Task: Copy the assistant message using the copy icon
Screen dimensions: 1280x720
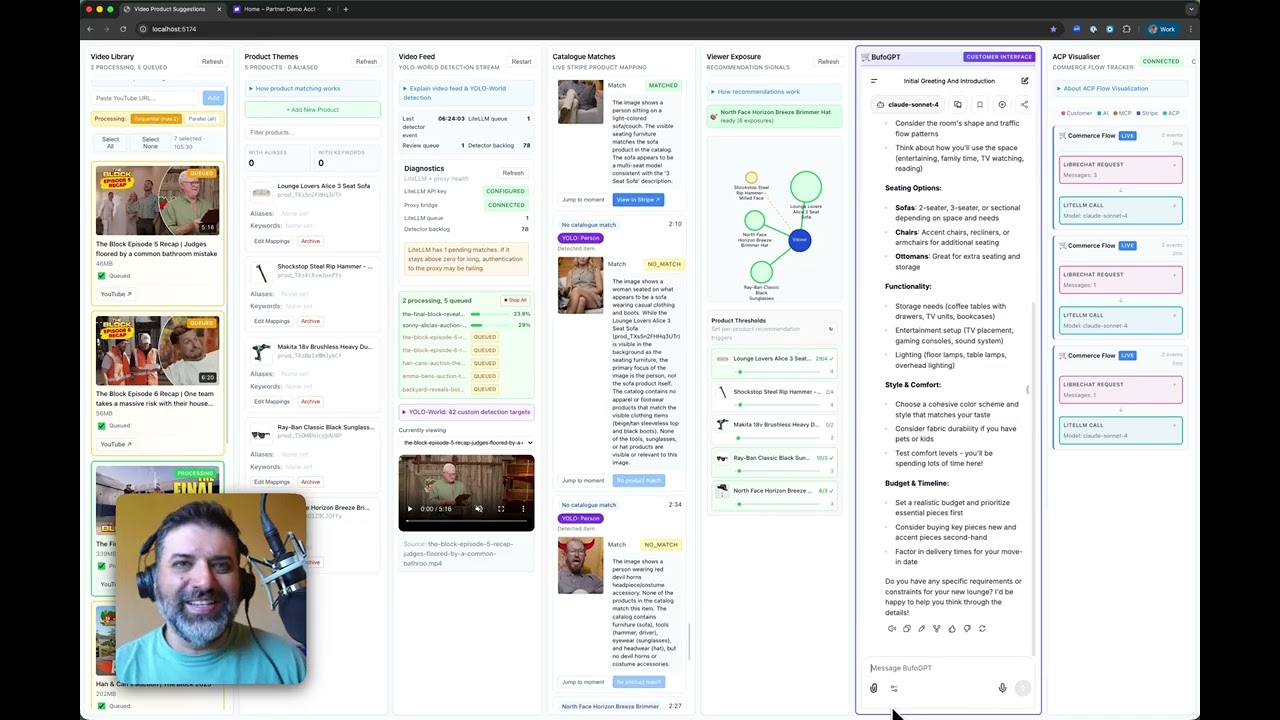Action: [907, 628]
